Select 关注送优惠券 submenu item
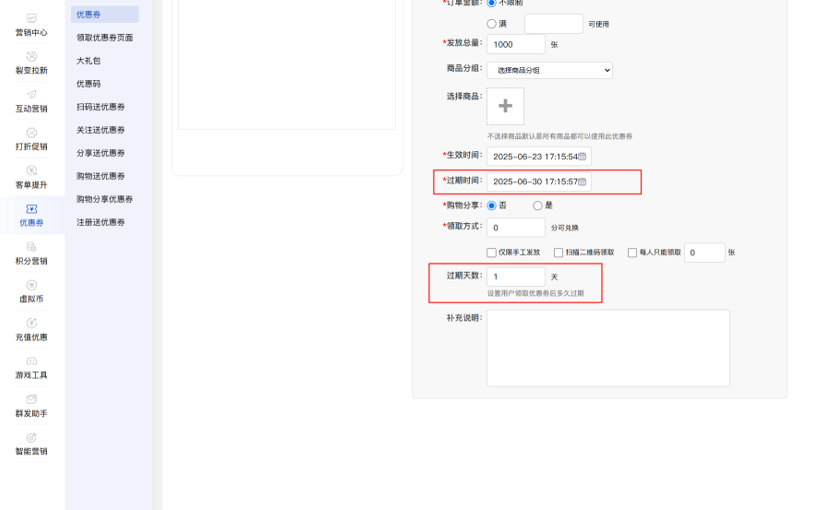This screenshot has width=832, height=510. pos(101,130)
